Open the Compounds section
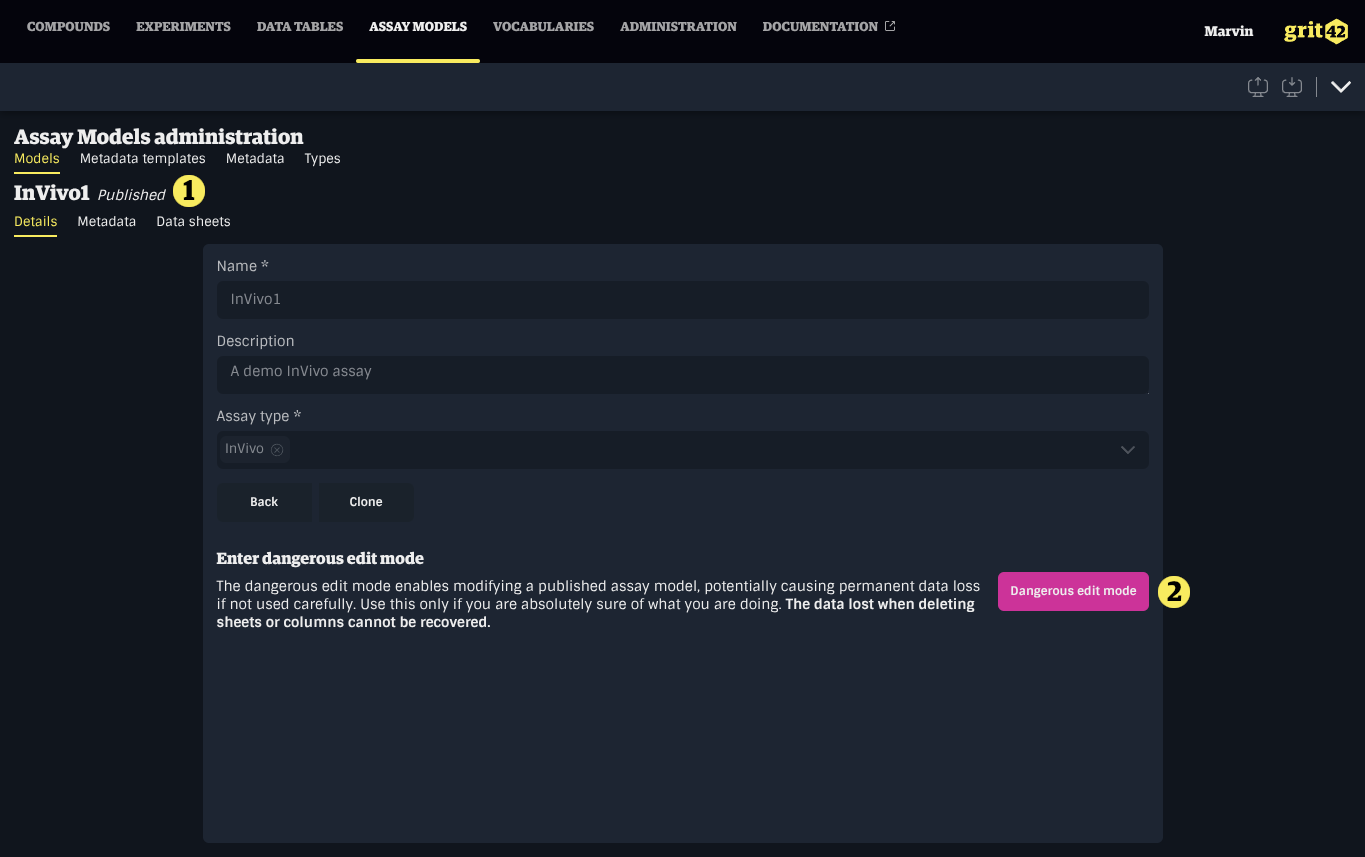This screenshot has height=857, width=1365. [x=68, y=27]
